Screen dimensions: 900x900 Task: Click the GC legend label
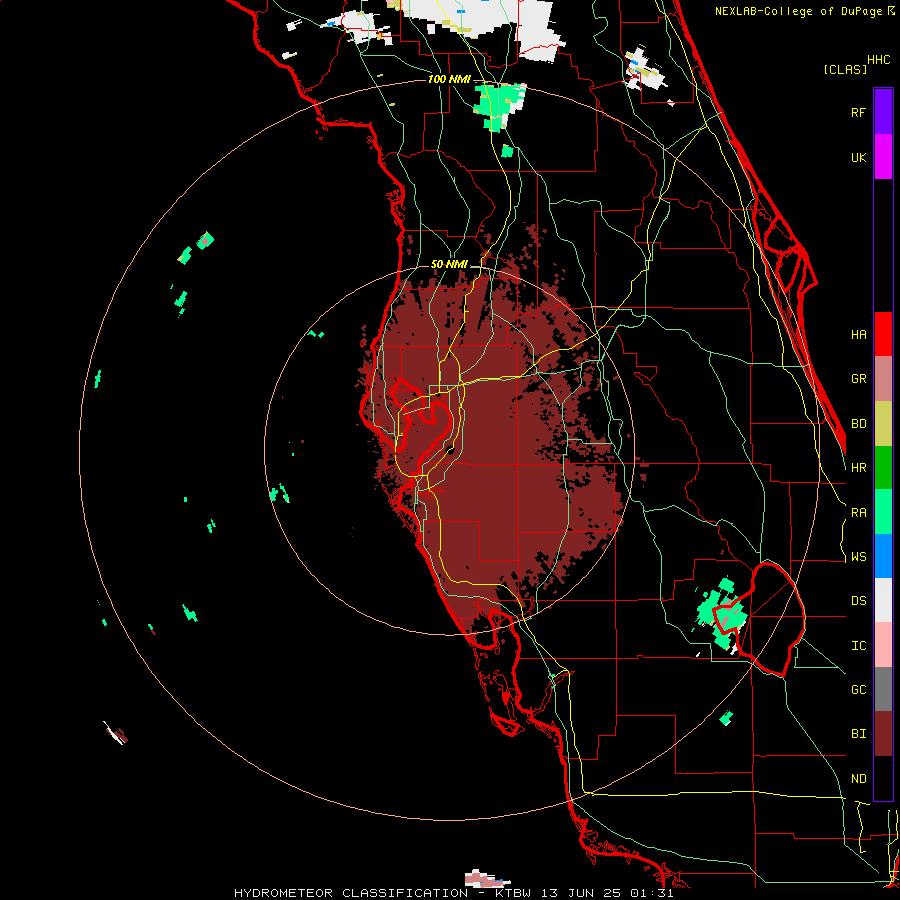point(858,690)
